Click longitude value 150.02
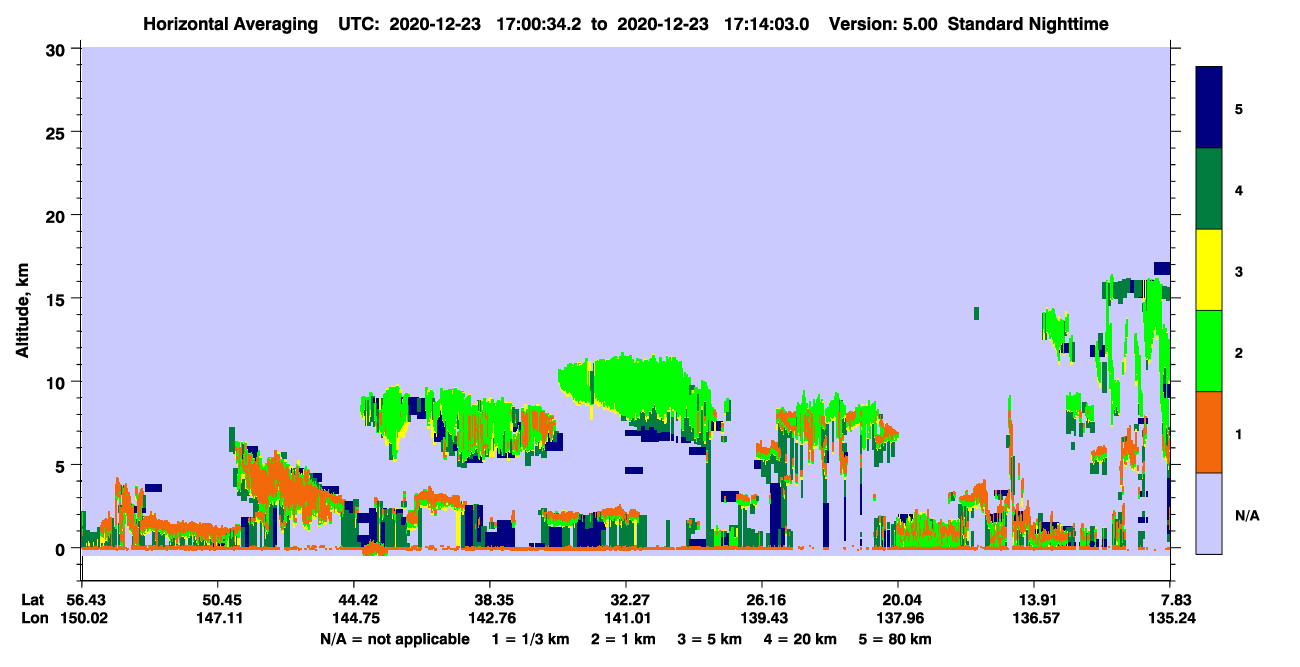The width and height of the screenshot is (1300, 667). pos(82,618)
